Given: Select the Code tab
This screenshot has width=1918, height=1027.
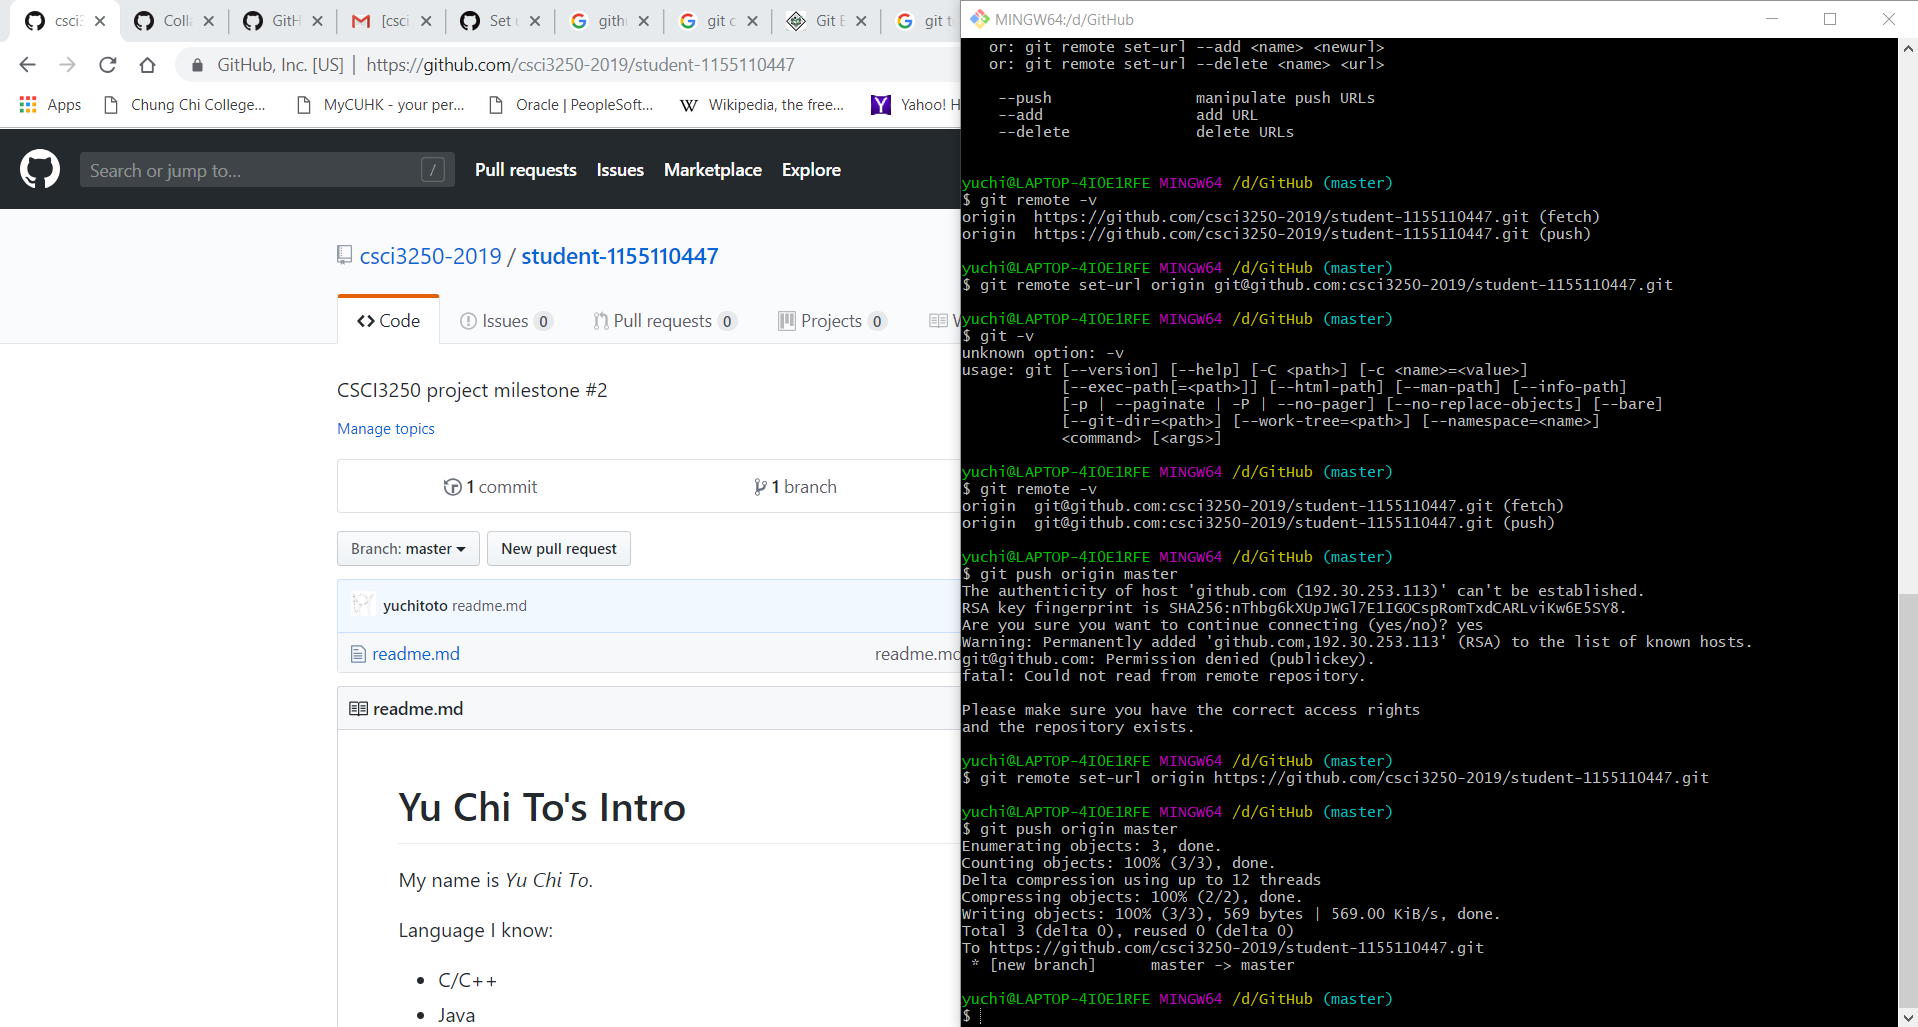Looking at the screenshot, I should (389, 321).
